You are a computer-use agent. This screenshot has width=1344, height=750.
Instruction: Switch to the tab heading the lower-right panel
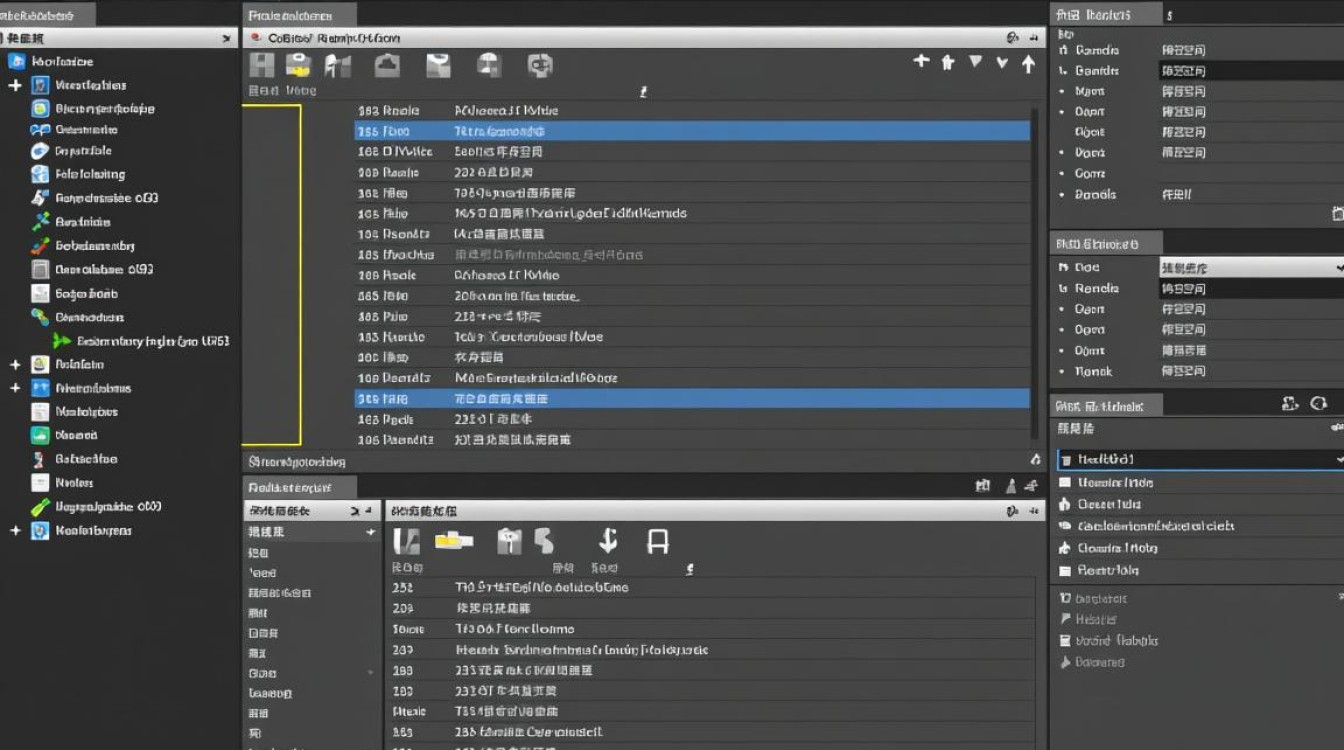coord(1106,406)
